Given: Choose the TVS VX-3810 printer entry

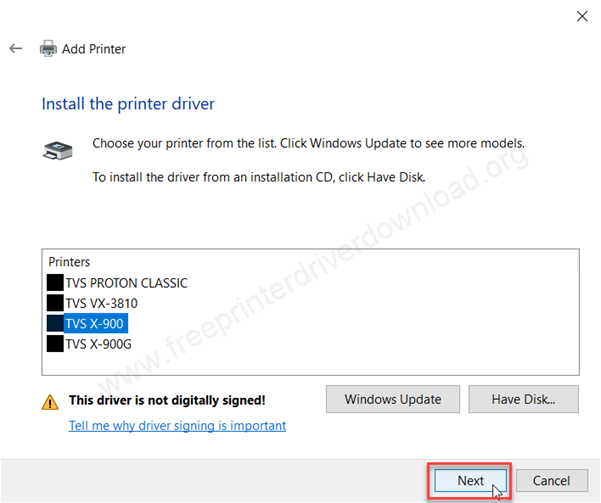Looking at the screenshot, I should coord(101,303).
